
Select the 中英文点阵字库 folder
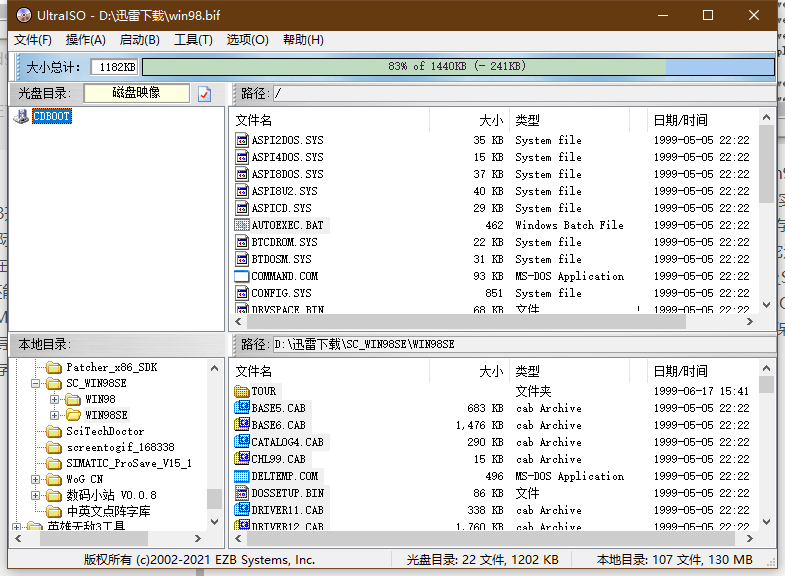(108, 511)
